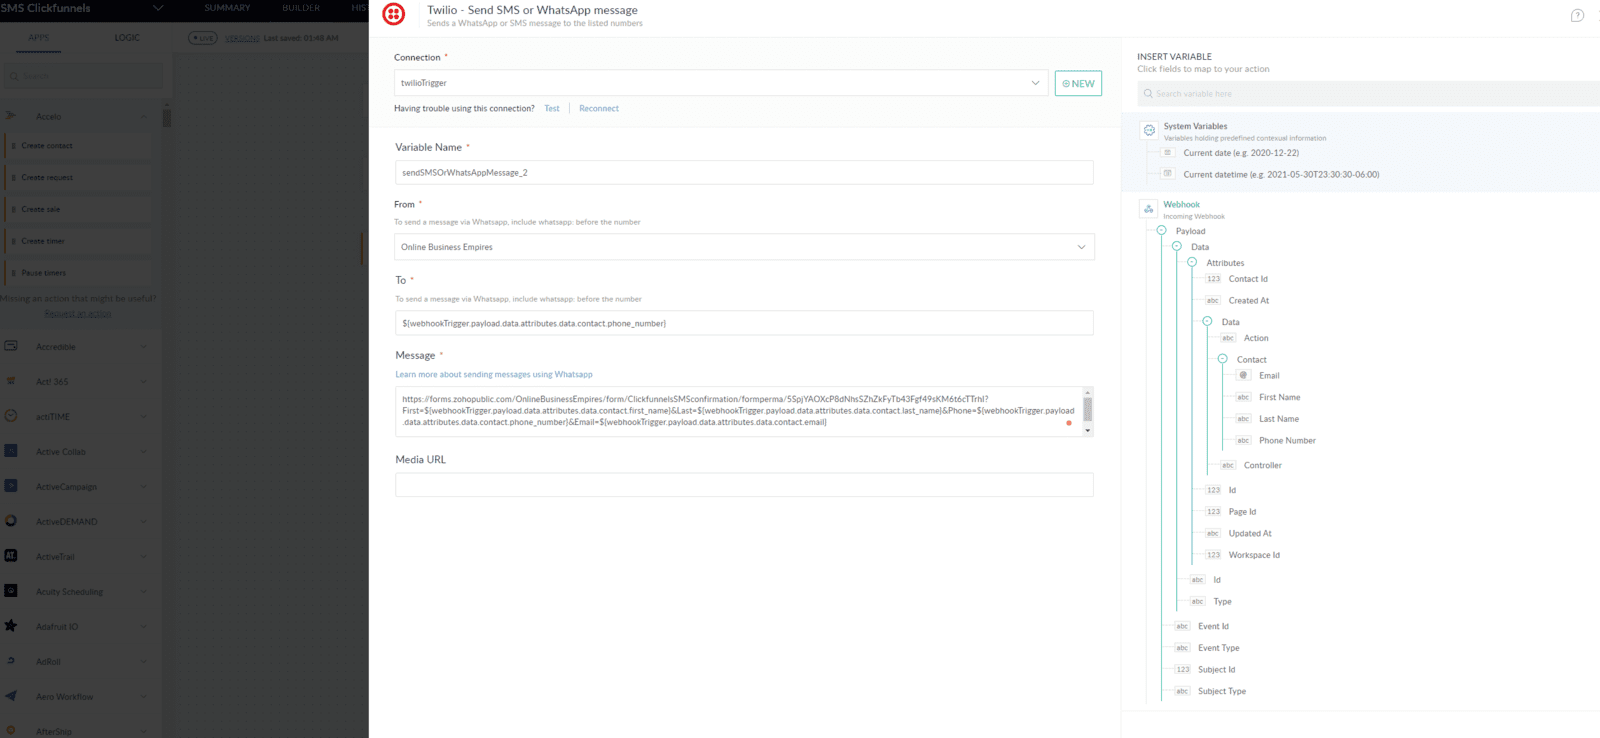Image resolution: width=1600 pixels, height=738 pixels.
Task: Click the Email at-sign type icon
Action: 1243,375
